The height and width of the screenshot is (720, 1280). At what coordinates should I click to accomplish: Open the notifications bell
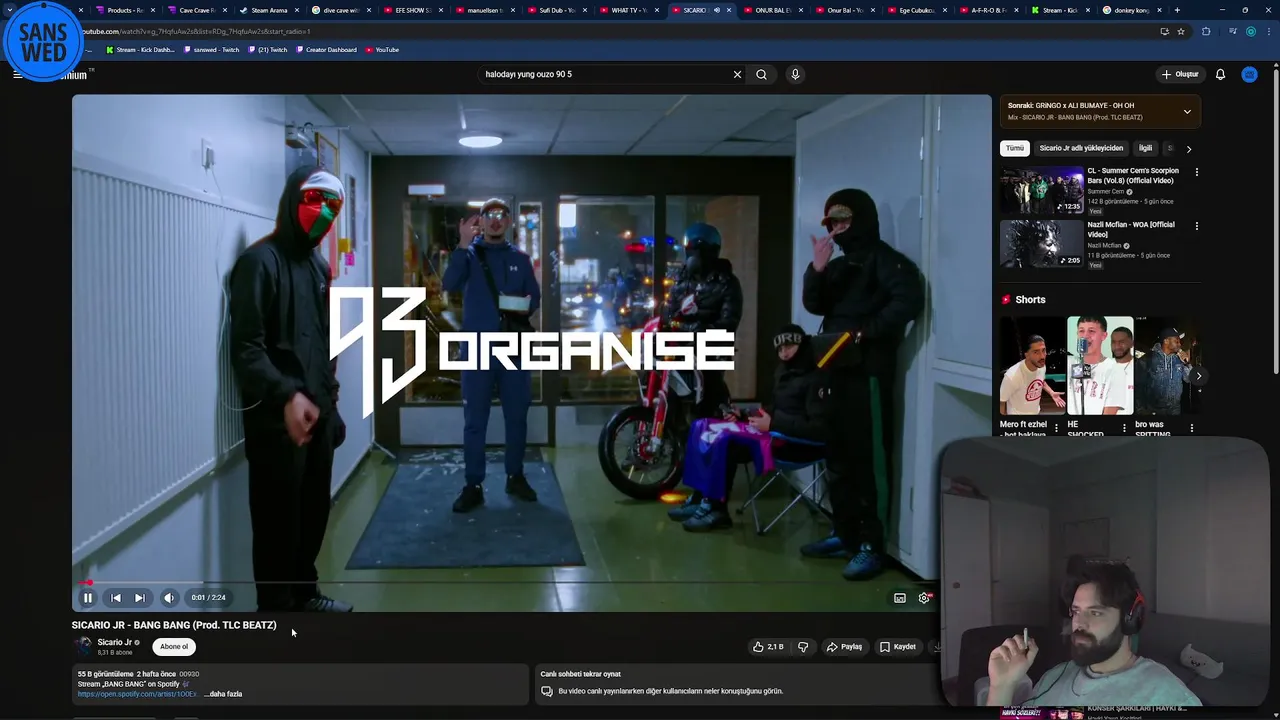[1220, 74]
